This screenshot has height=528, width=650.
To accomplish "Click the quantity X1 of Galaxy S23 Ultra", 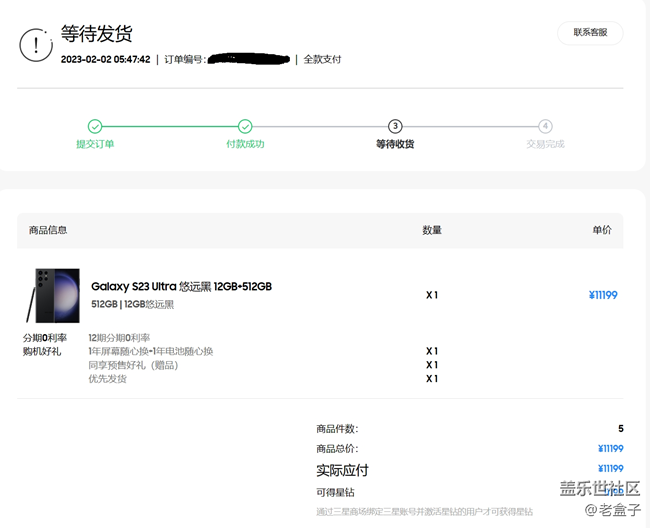I will (x=432, y=295).
